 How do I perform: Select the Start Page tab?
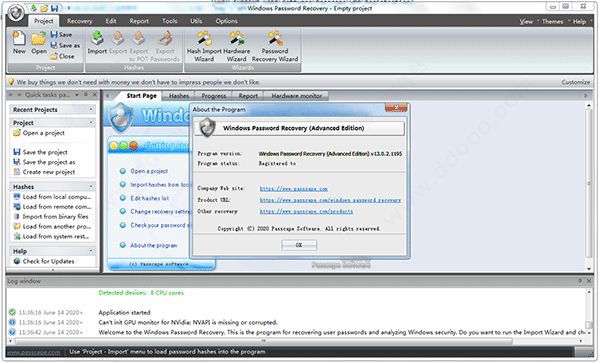point(142,96)
